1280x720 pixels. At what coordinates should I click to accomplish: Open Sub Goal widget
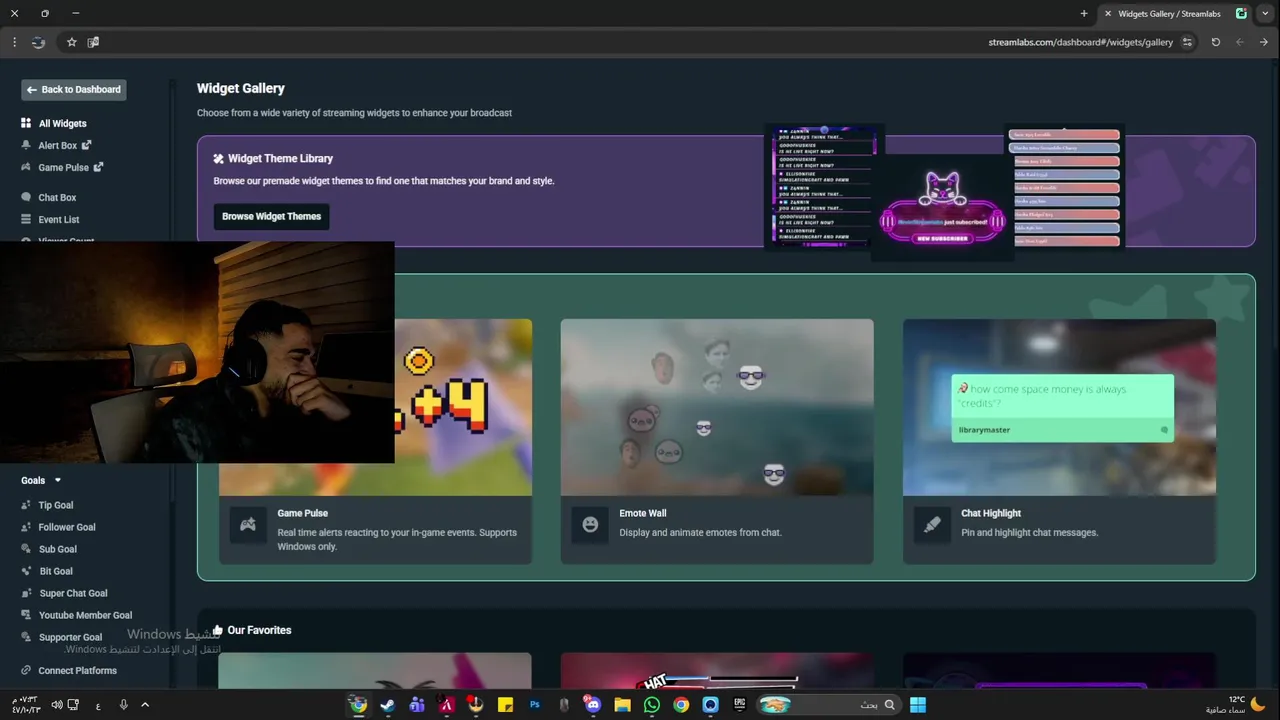[x=57, y=550]
